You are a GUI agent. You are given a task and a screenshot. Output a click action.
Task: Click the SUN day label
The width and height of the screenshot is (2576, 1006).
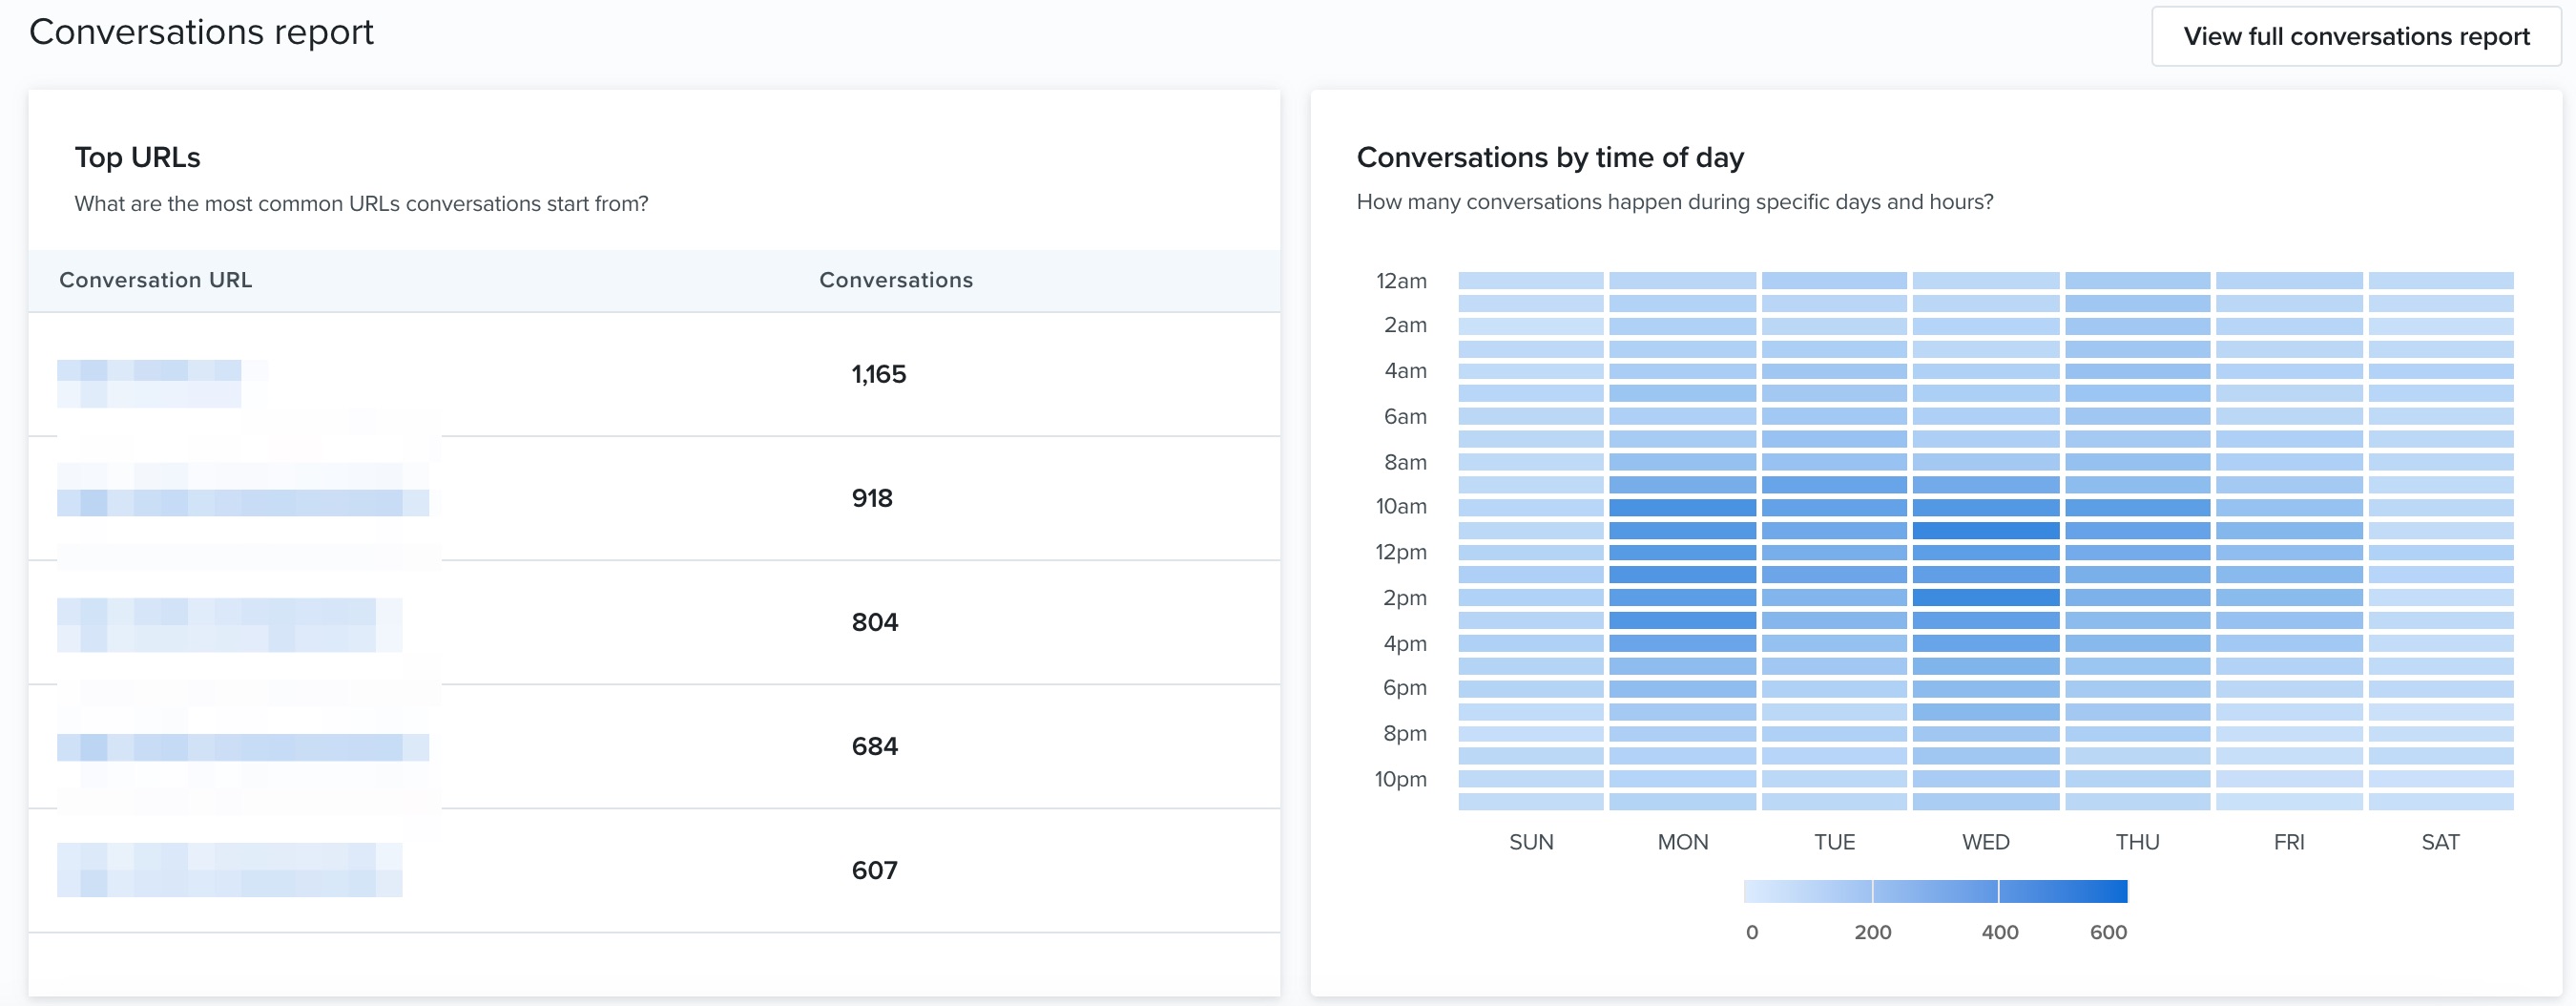(1531, 842)
